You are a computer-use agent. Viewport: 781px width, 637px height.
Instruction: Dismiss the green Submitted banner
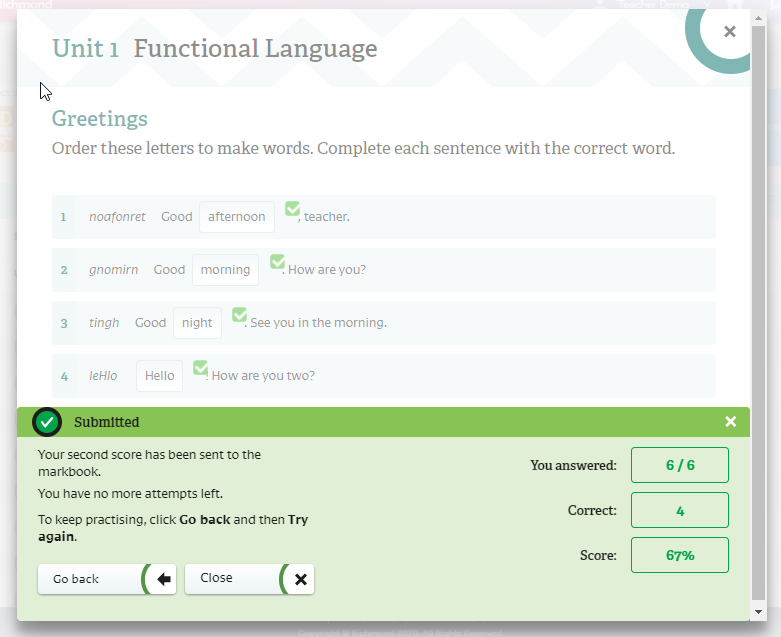point(730,422)
